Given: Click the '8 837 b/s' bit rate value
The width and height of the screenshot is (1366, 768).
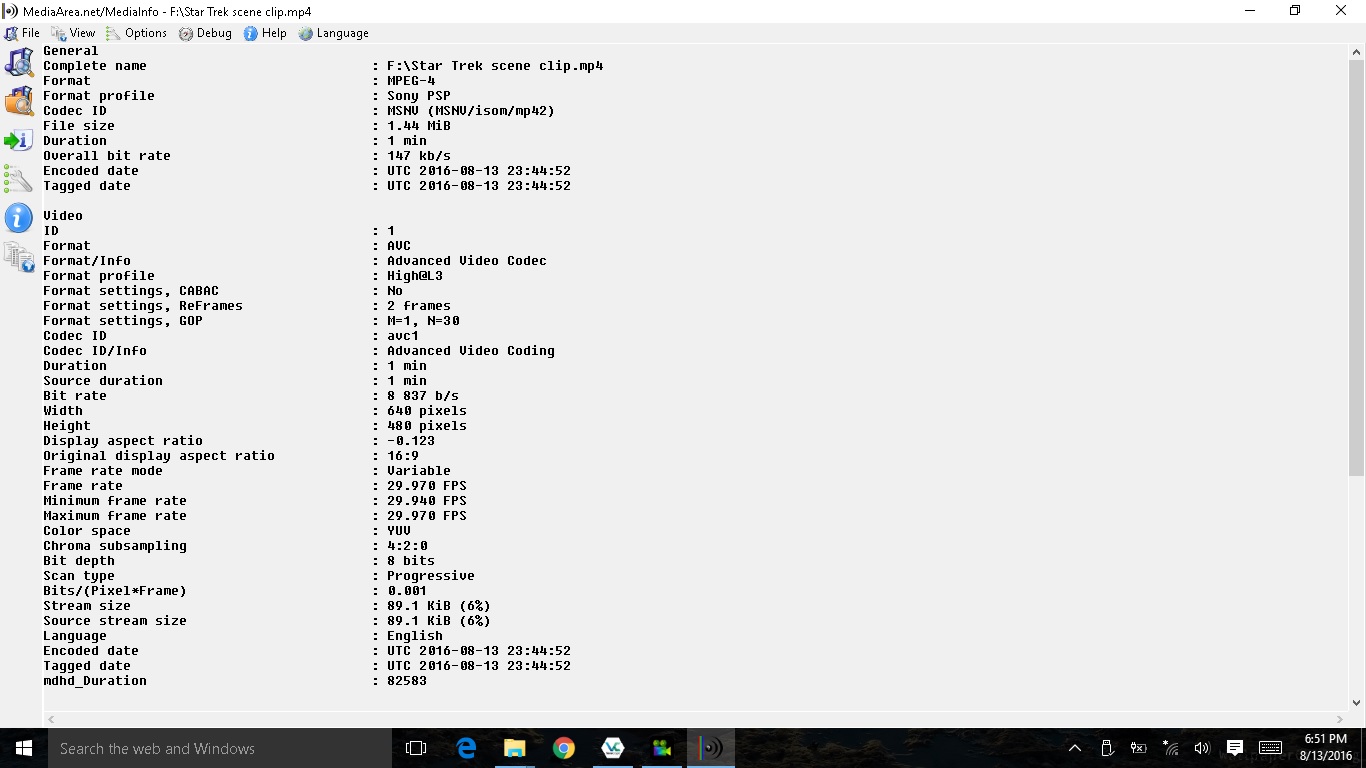Looking at the screenshot, I should click(x=423, y=396).
